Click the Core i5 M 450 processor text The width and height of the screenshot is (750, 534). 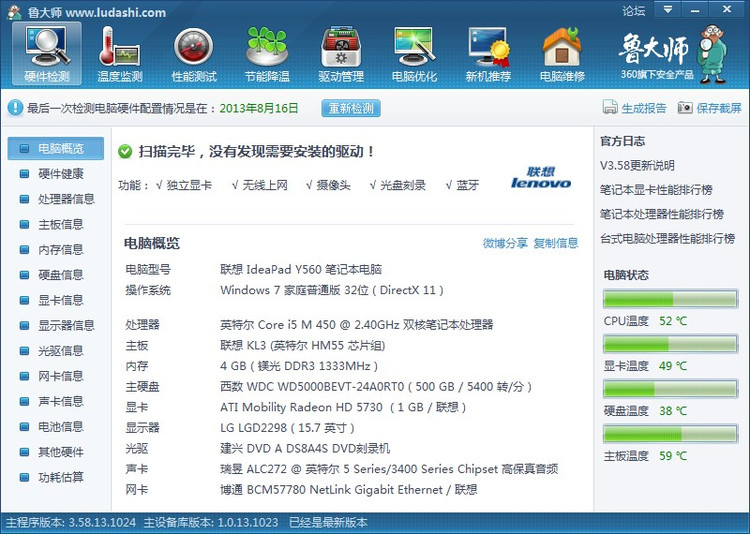pos(356,325)
